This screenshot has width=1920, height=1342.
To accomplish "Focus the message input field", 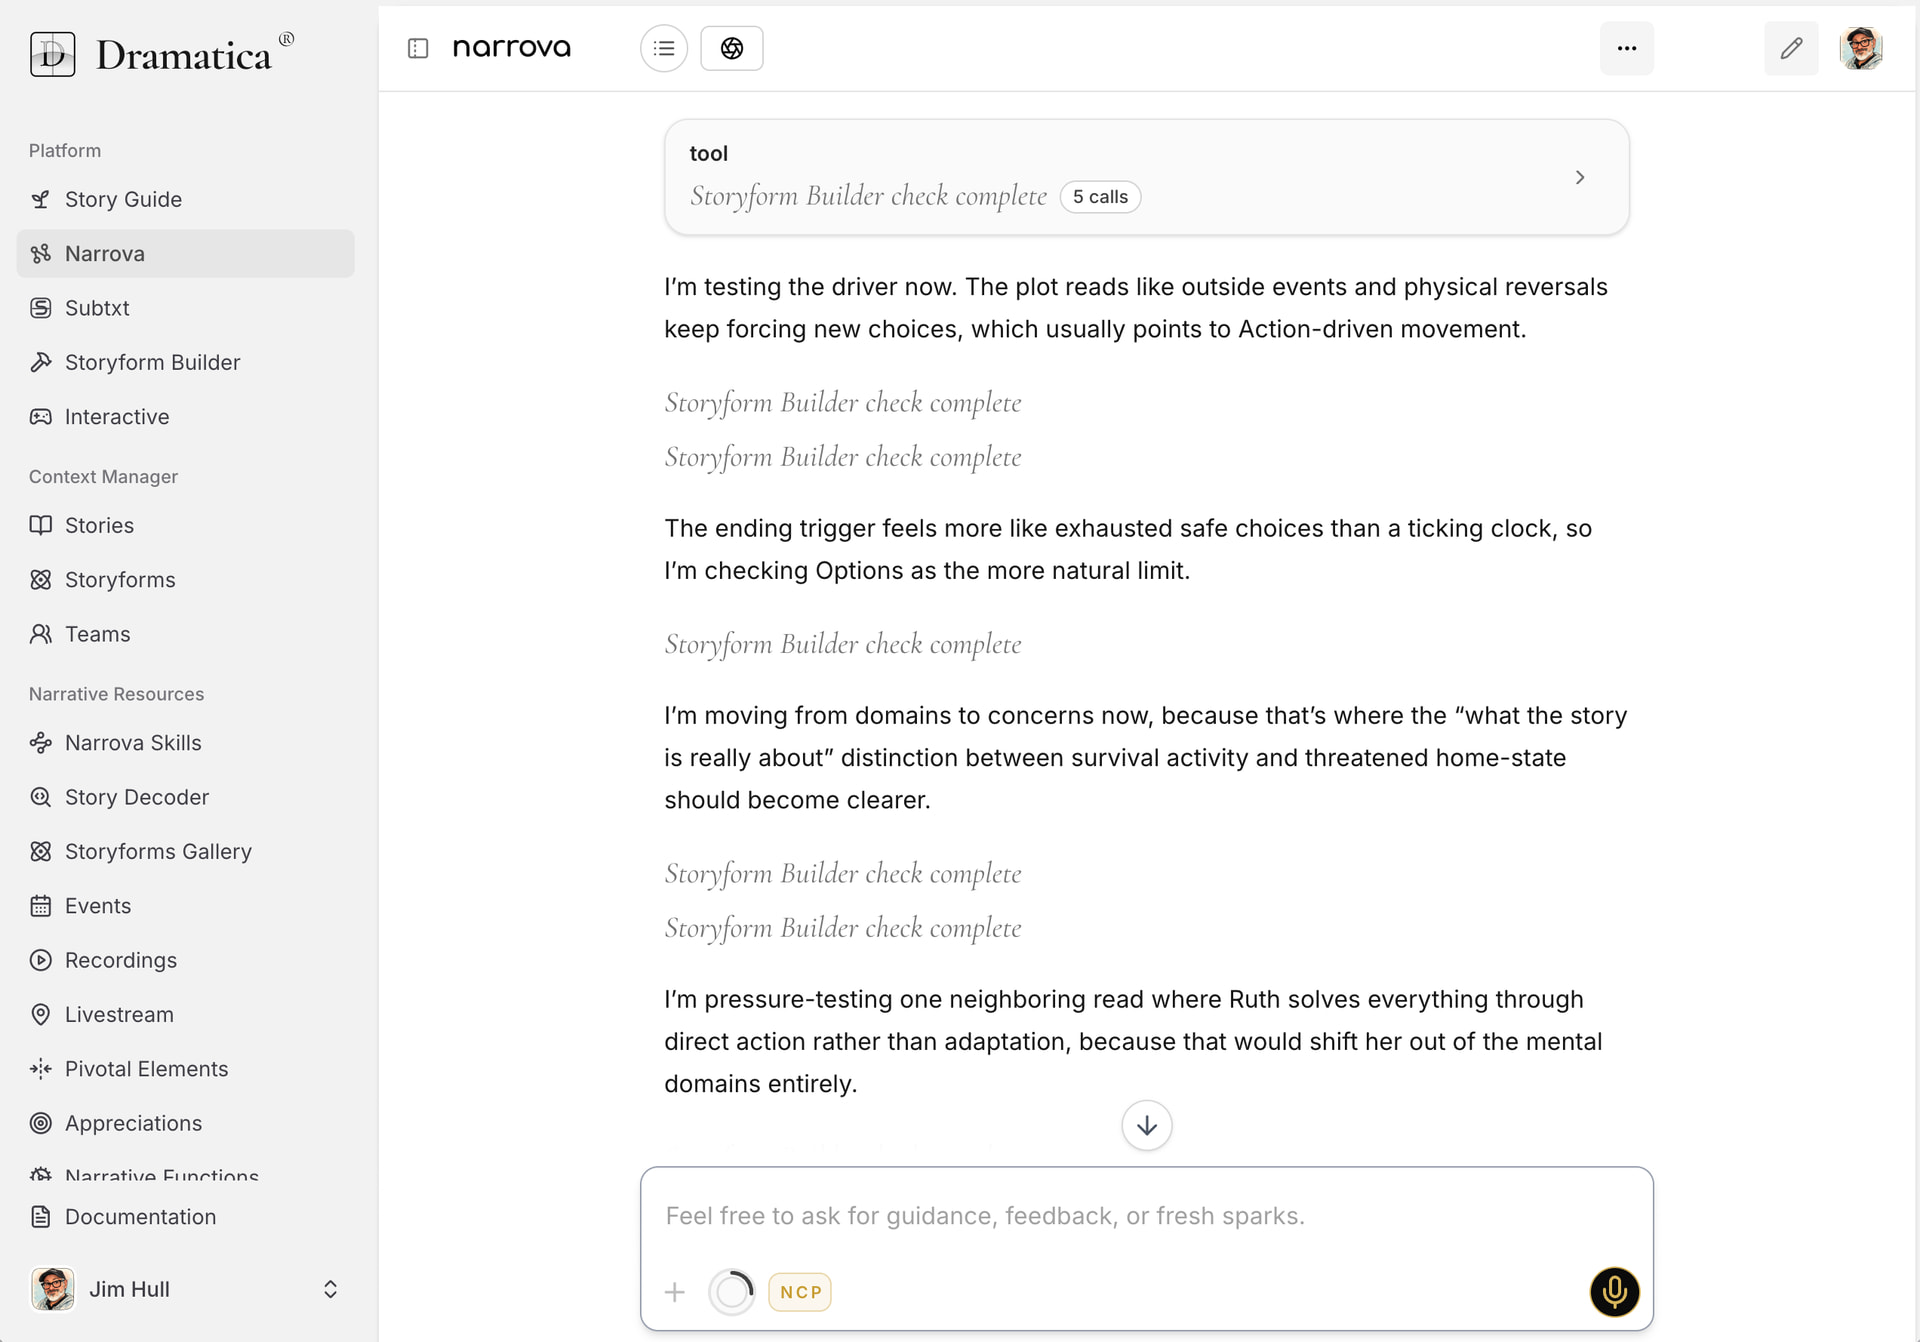I will (x=1145, y=1216).
